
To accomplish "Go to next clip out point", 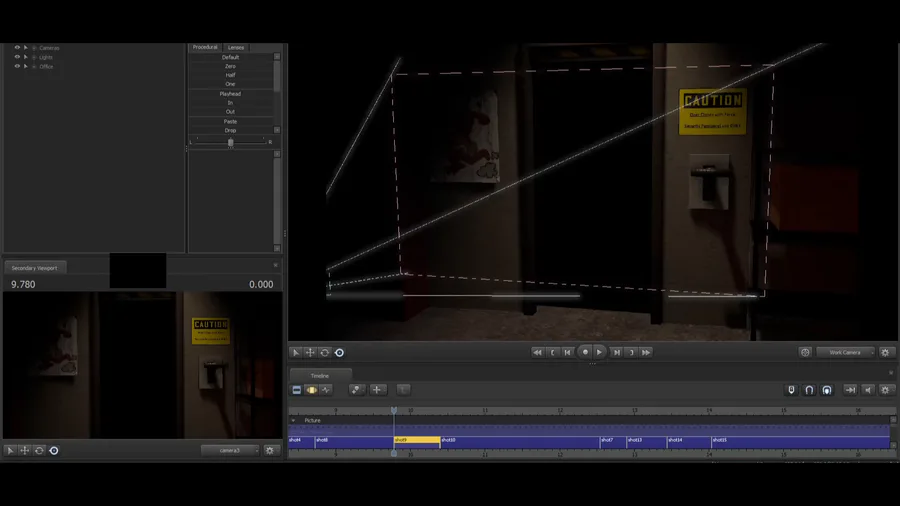I will pos(631,352).
